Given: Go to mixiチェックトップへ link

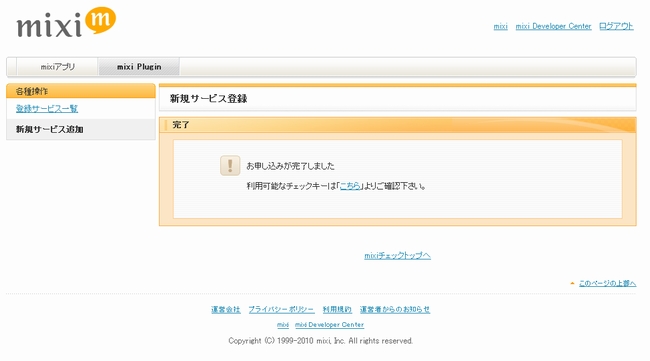Looking at the screenshot, I should point(398,256).
